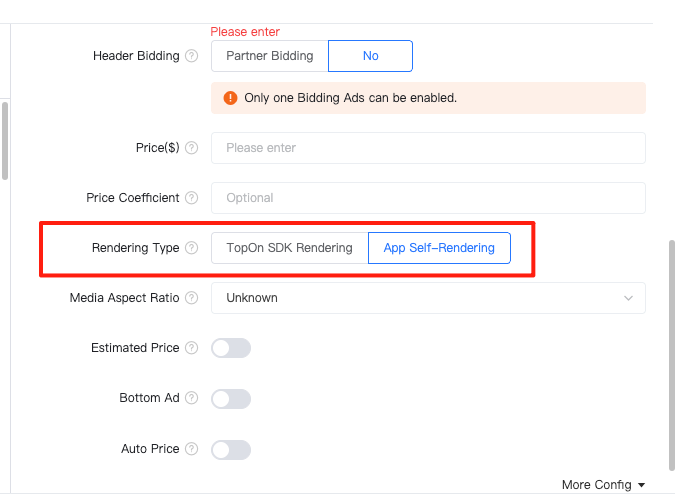The width and height of the screenshot is (675, 495).
Task: Click the Media Aspect Ratio chevron arrow
Action: 629,298
